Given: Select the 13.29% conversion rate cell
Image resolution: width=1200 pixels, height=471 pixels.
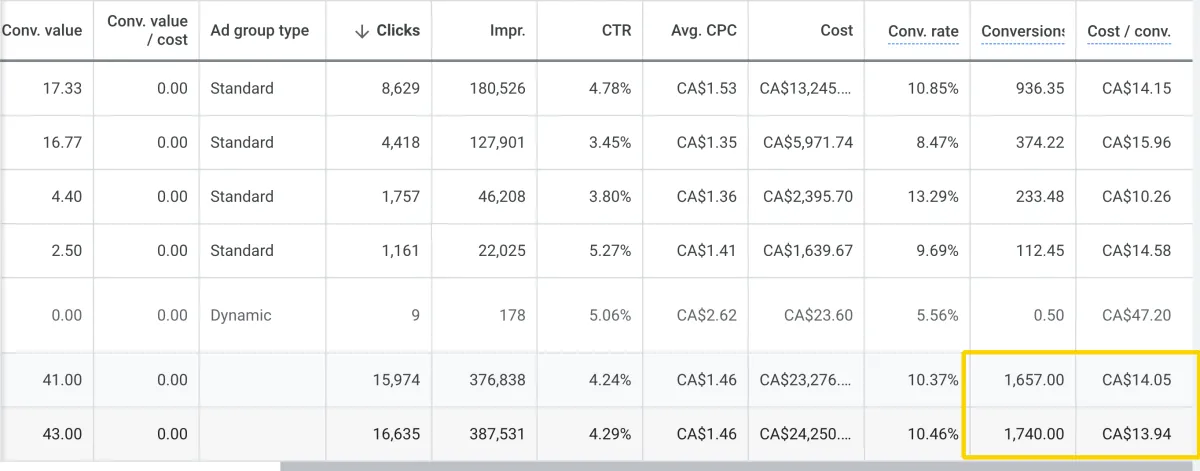Looking at the screenshot, I should [934, 196].
